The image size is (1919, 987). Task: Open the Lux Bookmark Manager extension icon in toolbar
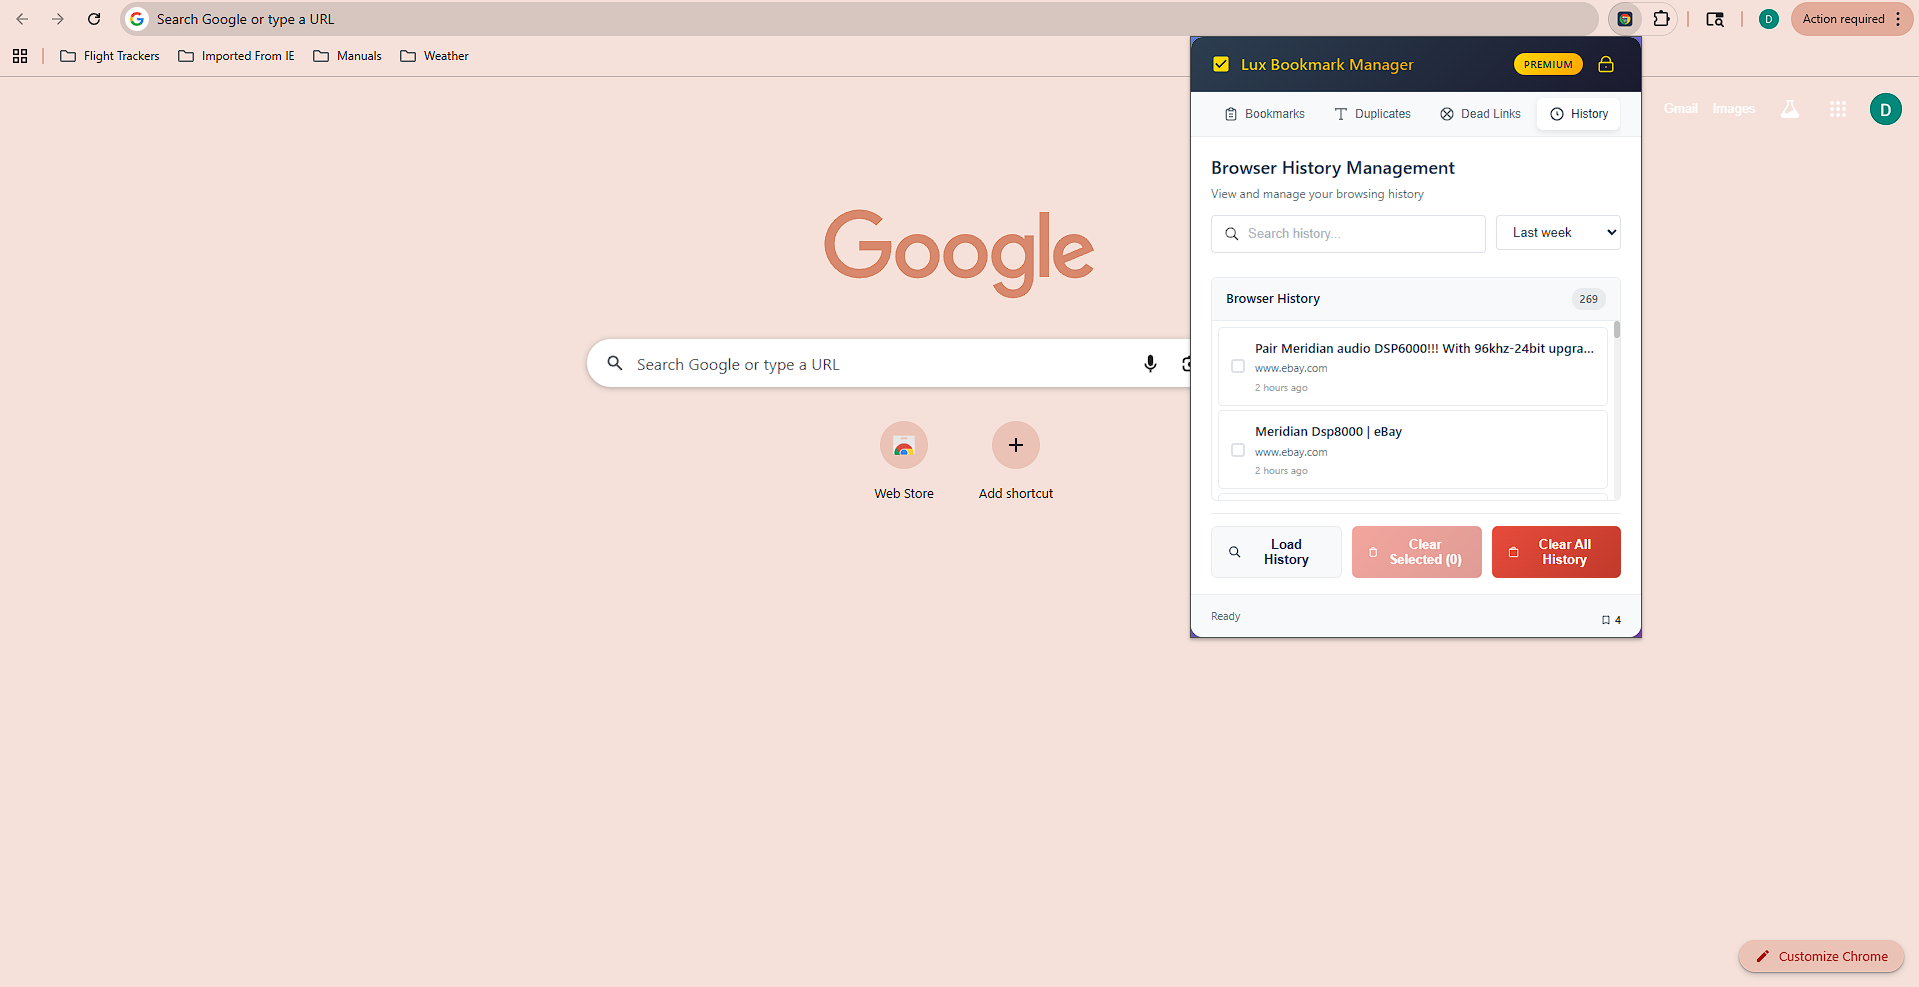(1625, 19)
